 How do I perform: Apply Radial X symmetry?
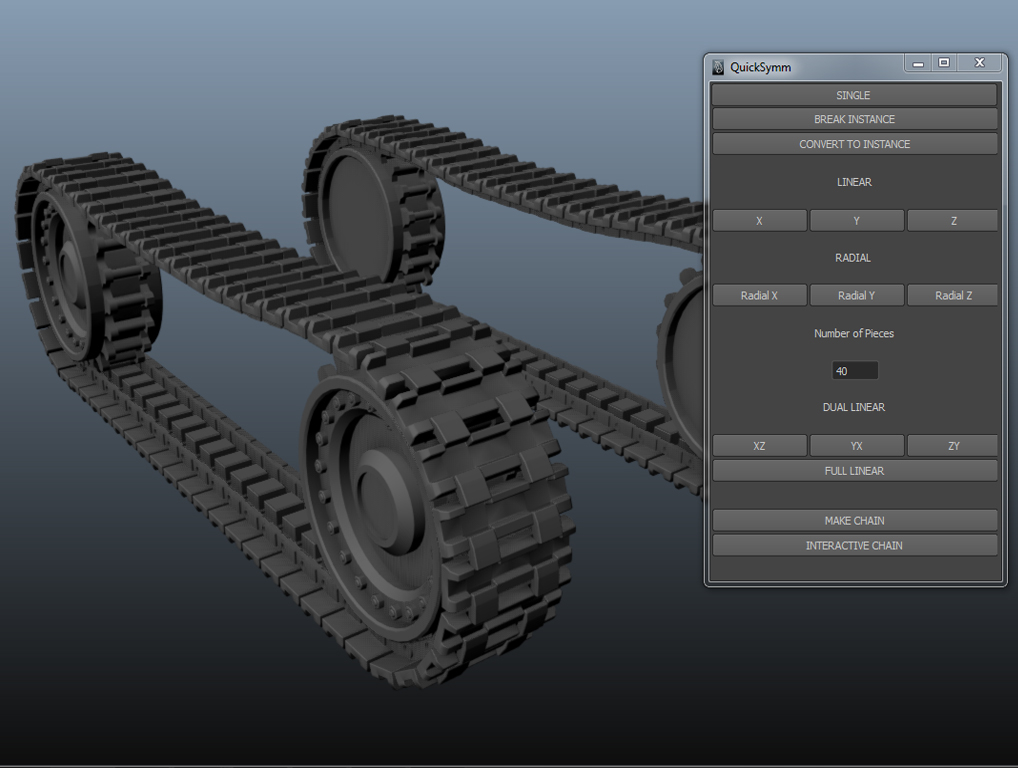[759, 294]
